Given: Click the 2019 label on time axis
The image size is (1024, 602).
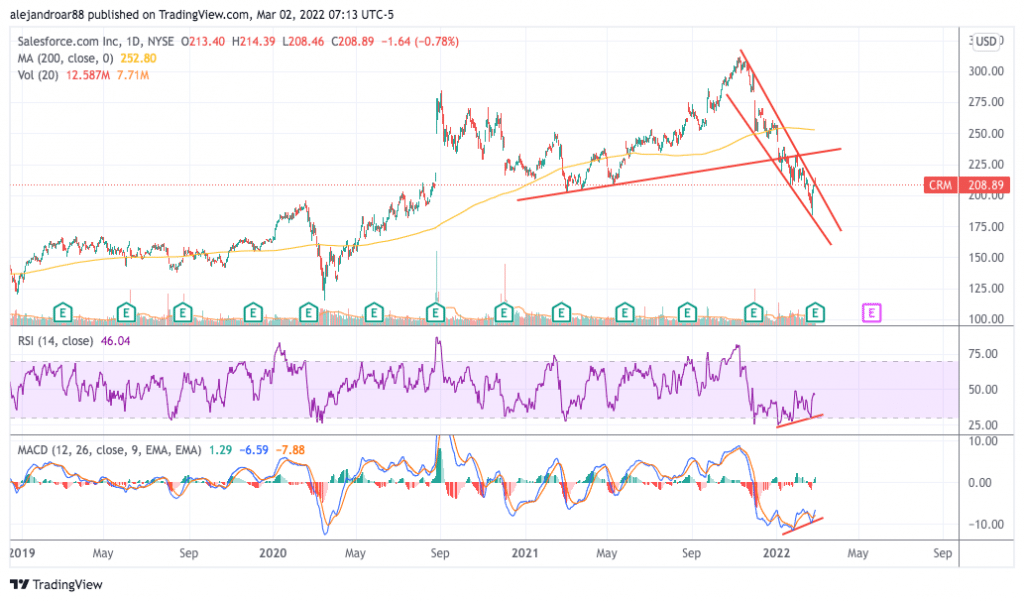Looking at the screenshot, I should point(22,553).
